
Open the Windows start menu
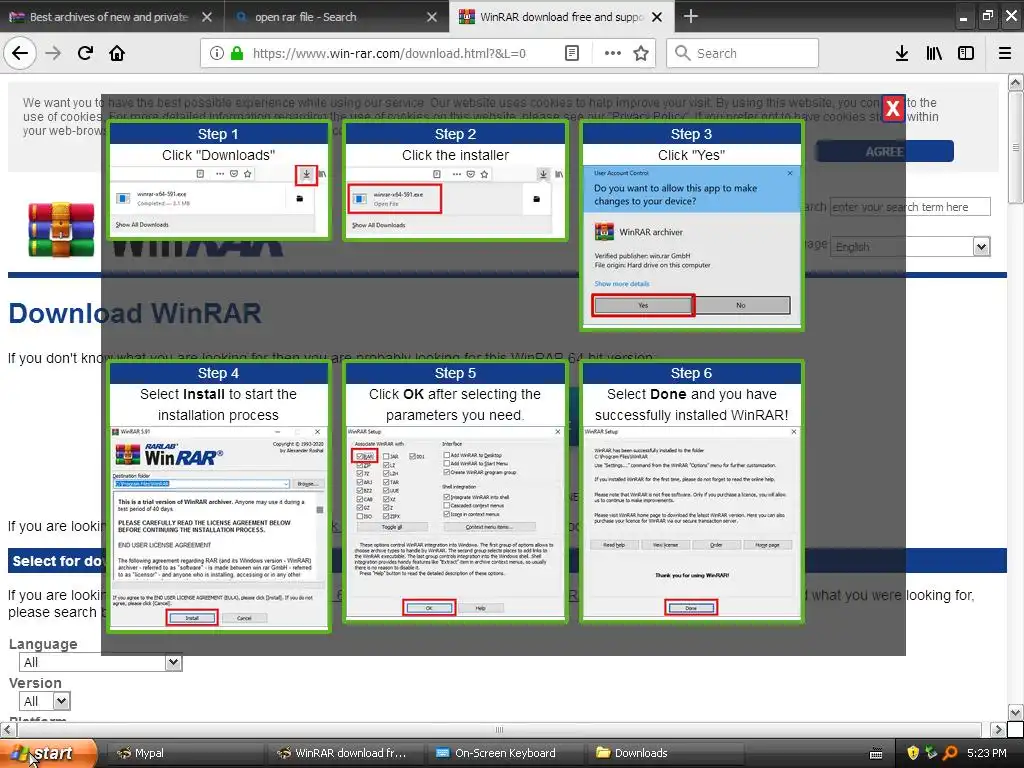coord(48,753)
